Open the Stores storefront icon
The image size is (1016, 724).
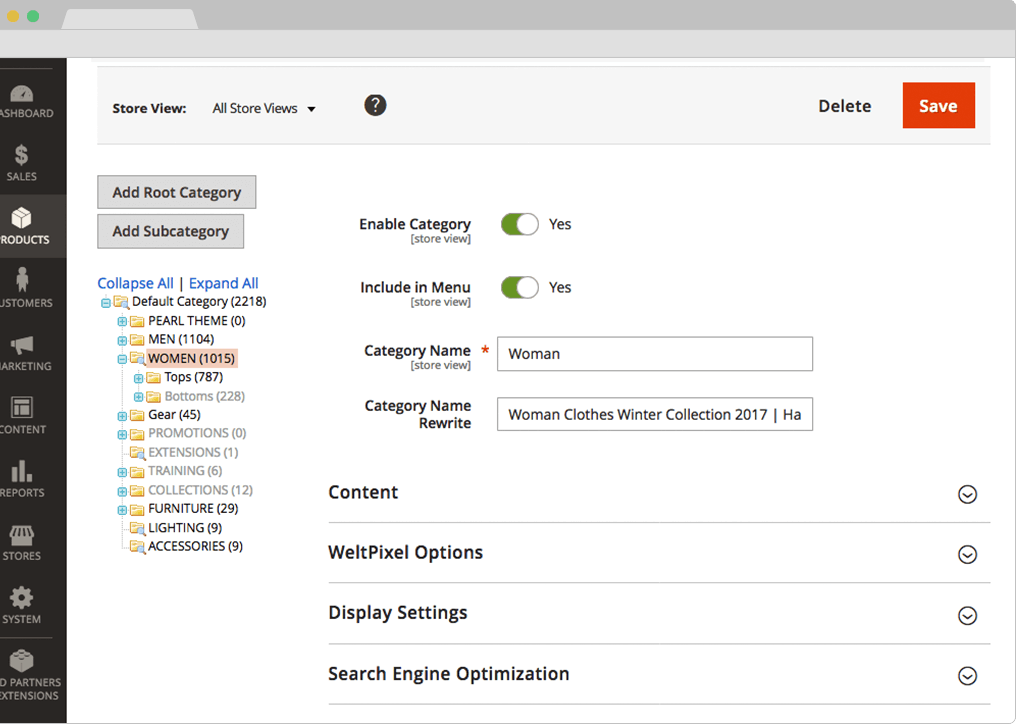22,535
